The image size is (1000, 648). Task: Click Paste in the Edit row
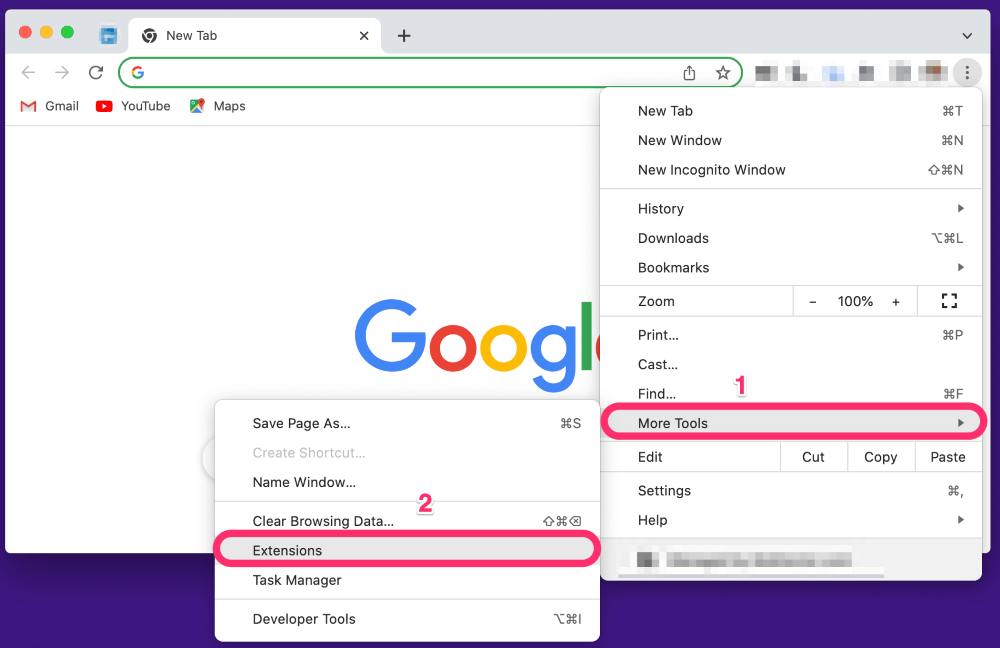[x=948, y=457]
